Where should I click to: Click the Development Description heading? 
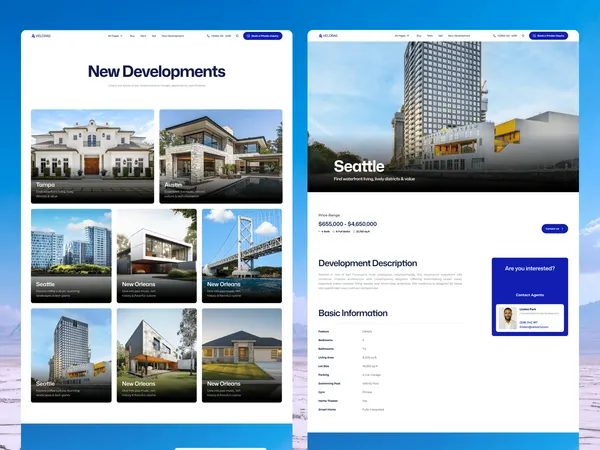point(368,263)
